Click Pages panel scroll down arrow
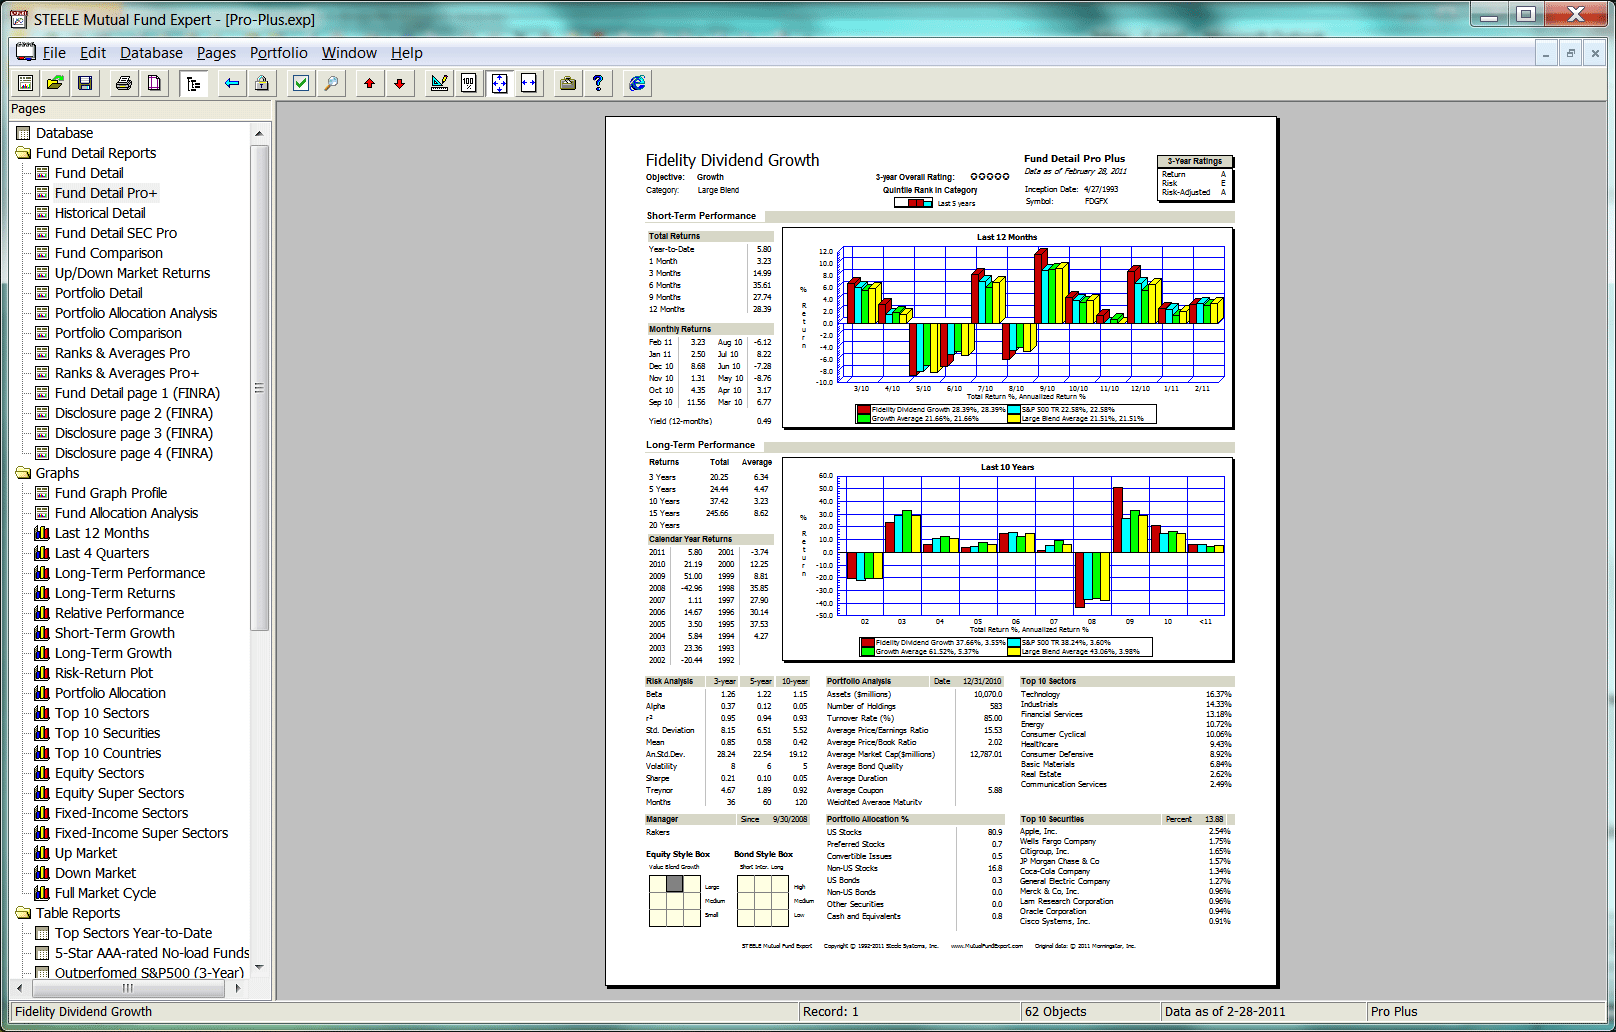Image resolution: width=1616 pixels, height=1032 pixels. (260, 967)
